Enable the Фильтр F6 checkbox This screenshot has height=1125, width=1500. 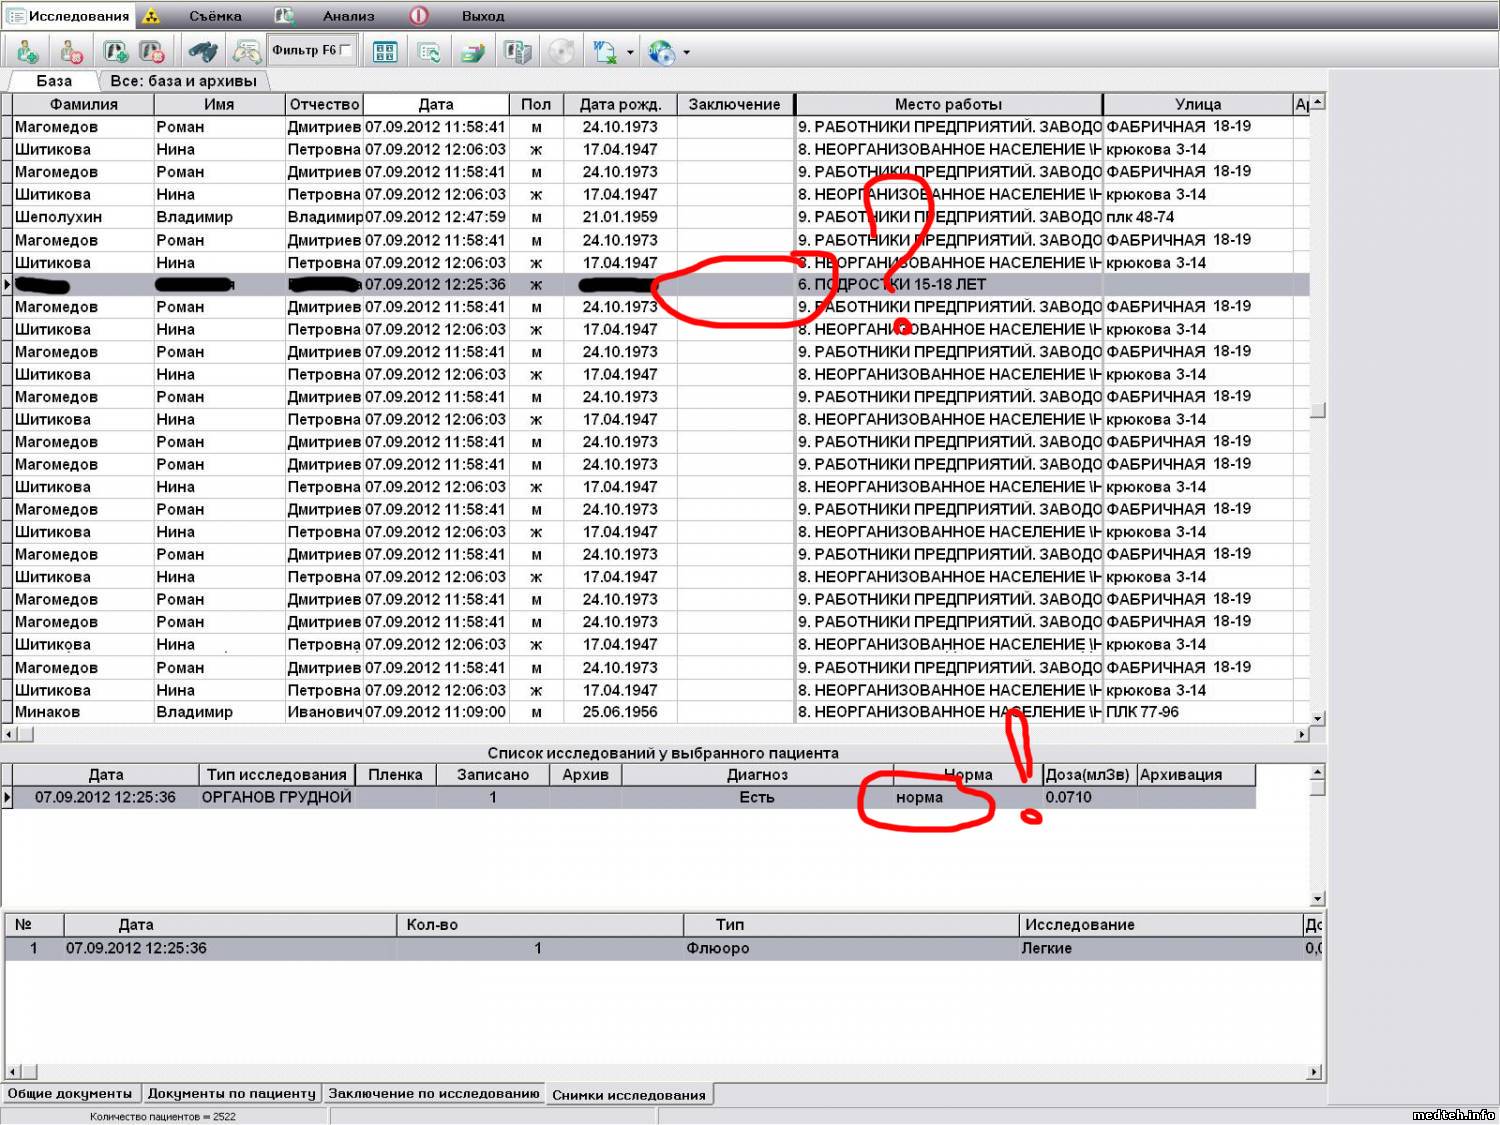pos(345,50)
